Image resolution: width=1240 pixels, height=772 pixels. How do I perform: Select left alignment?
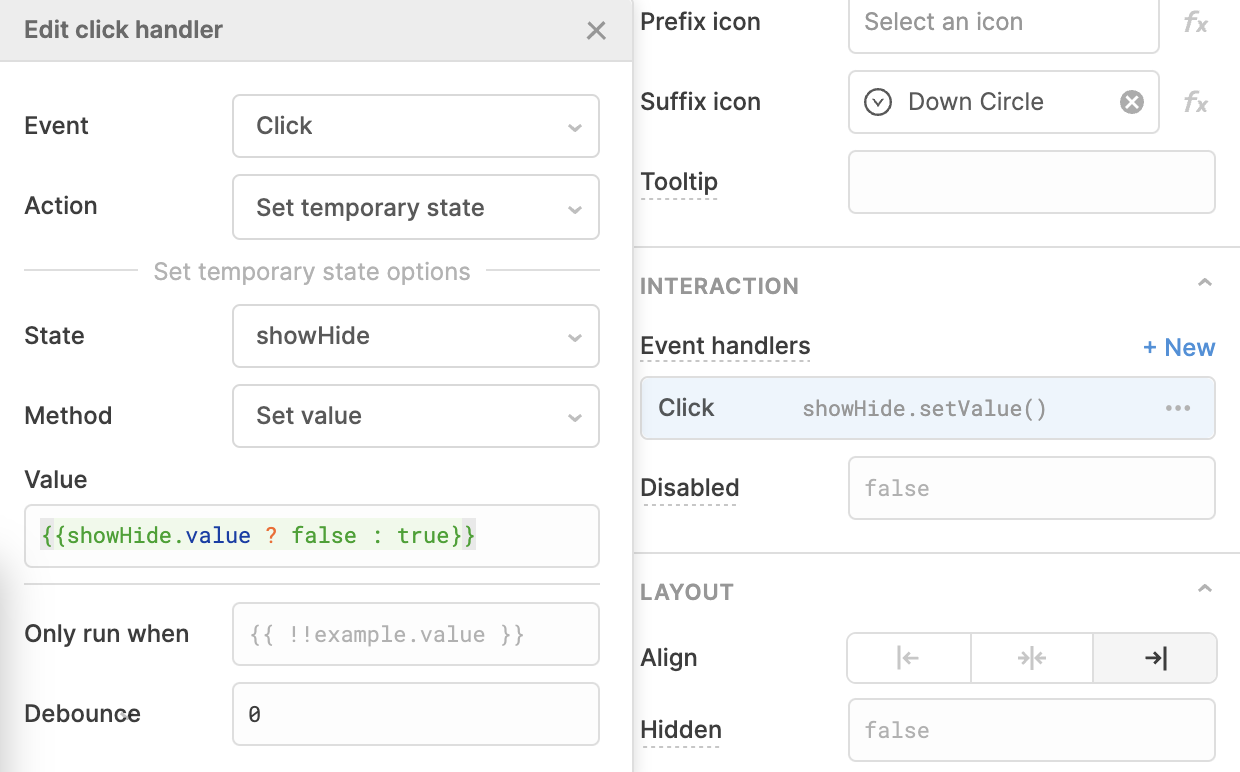tap(908, 658)
